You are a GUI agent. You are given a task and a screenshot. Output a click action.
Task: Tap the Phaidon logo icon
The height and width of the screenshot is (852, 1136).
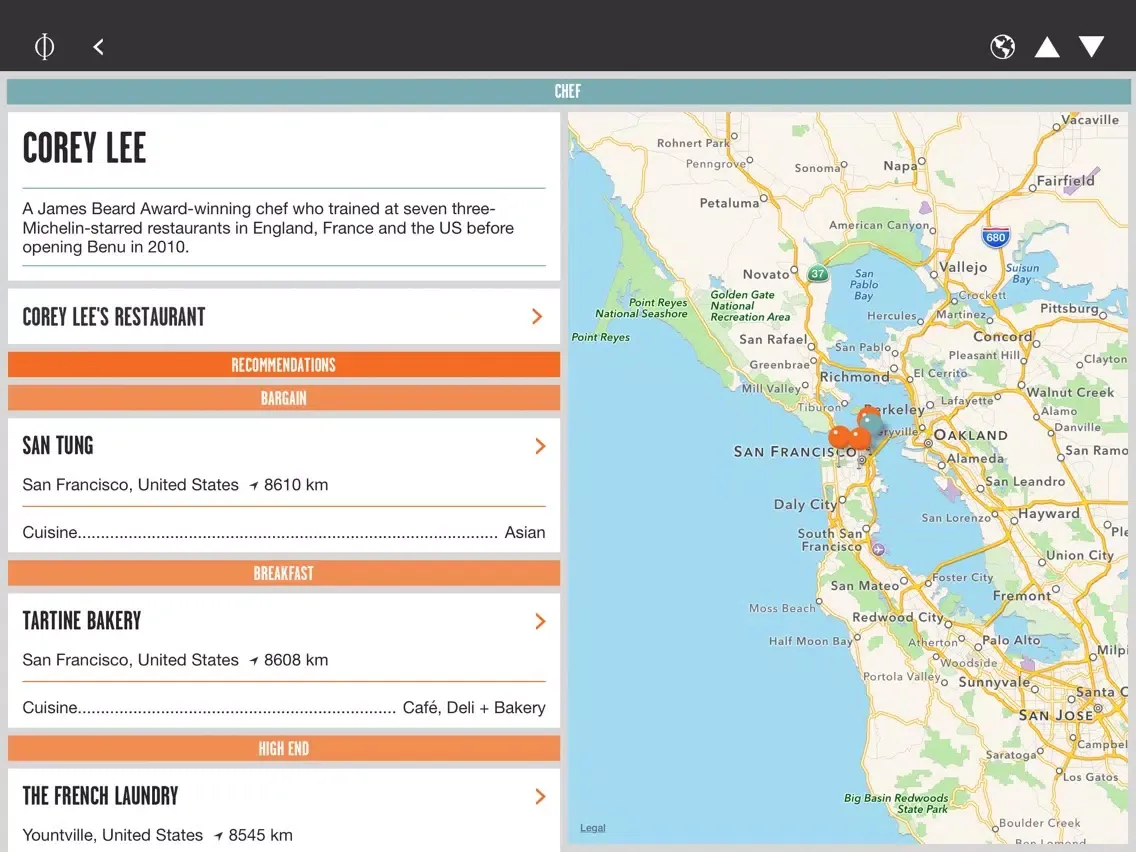click(44, 47)
